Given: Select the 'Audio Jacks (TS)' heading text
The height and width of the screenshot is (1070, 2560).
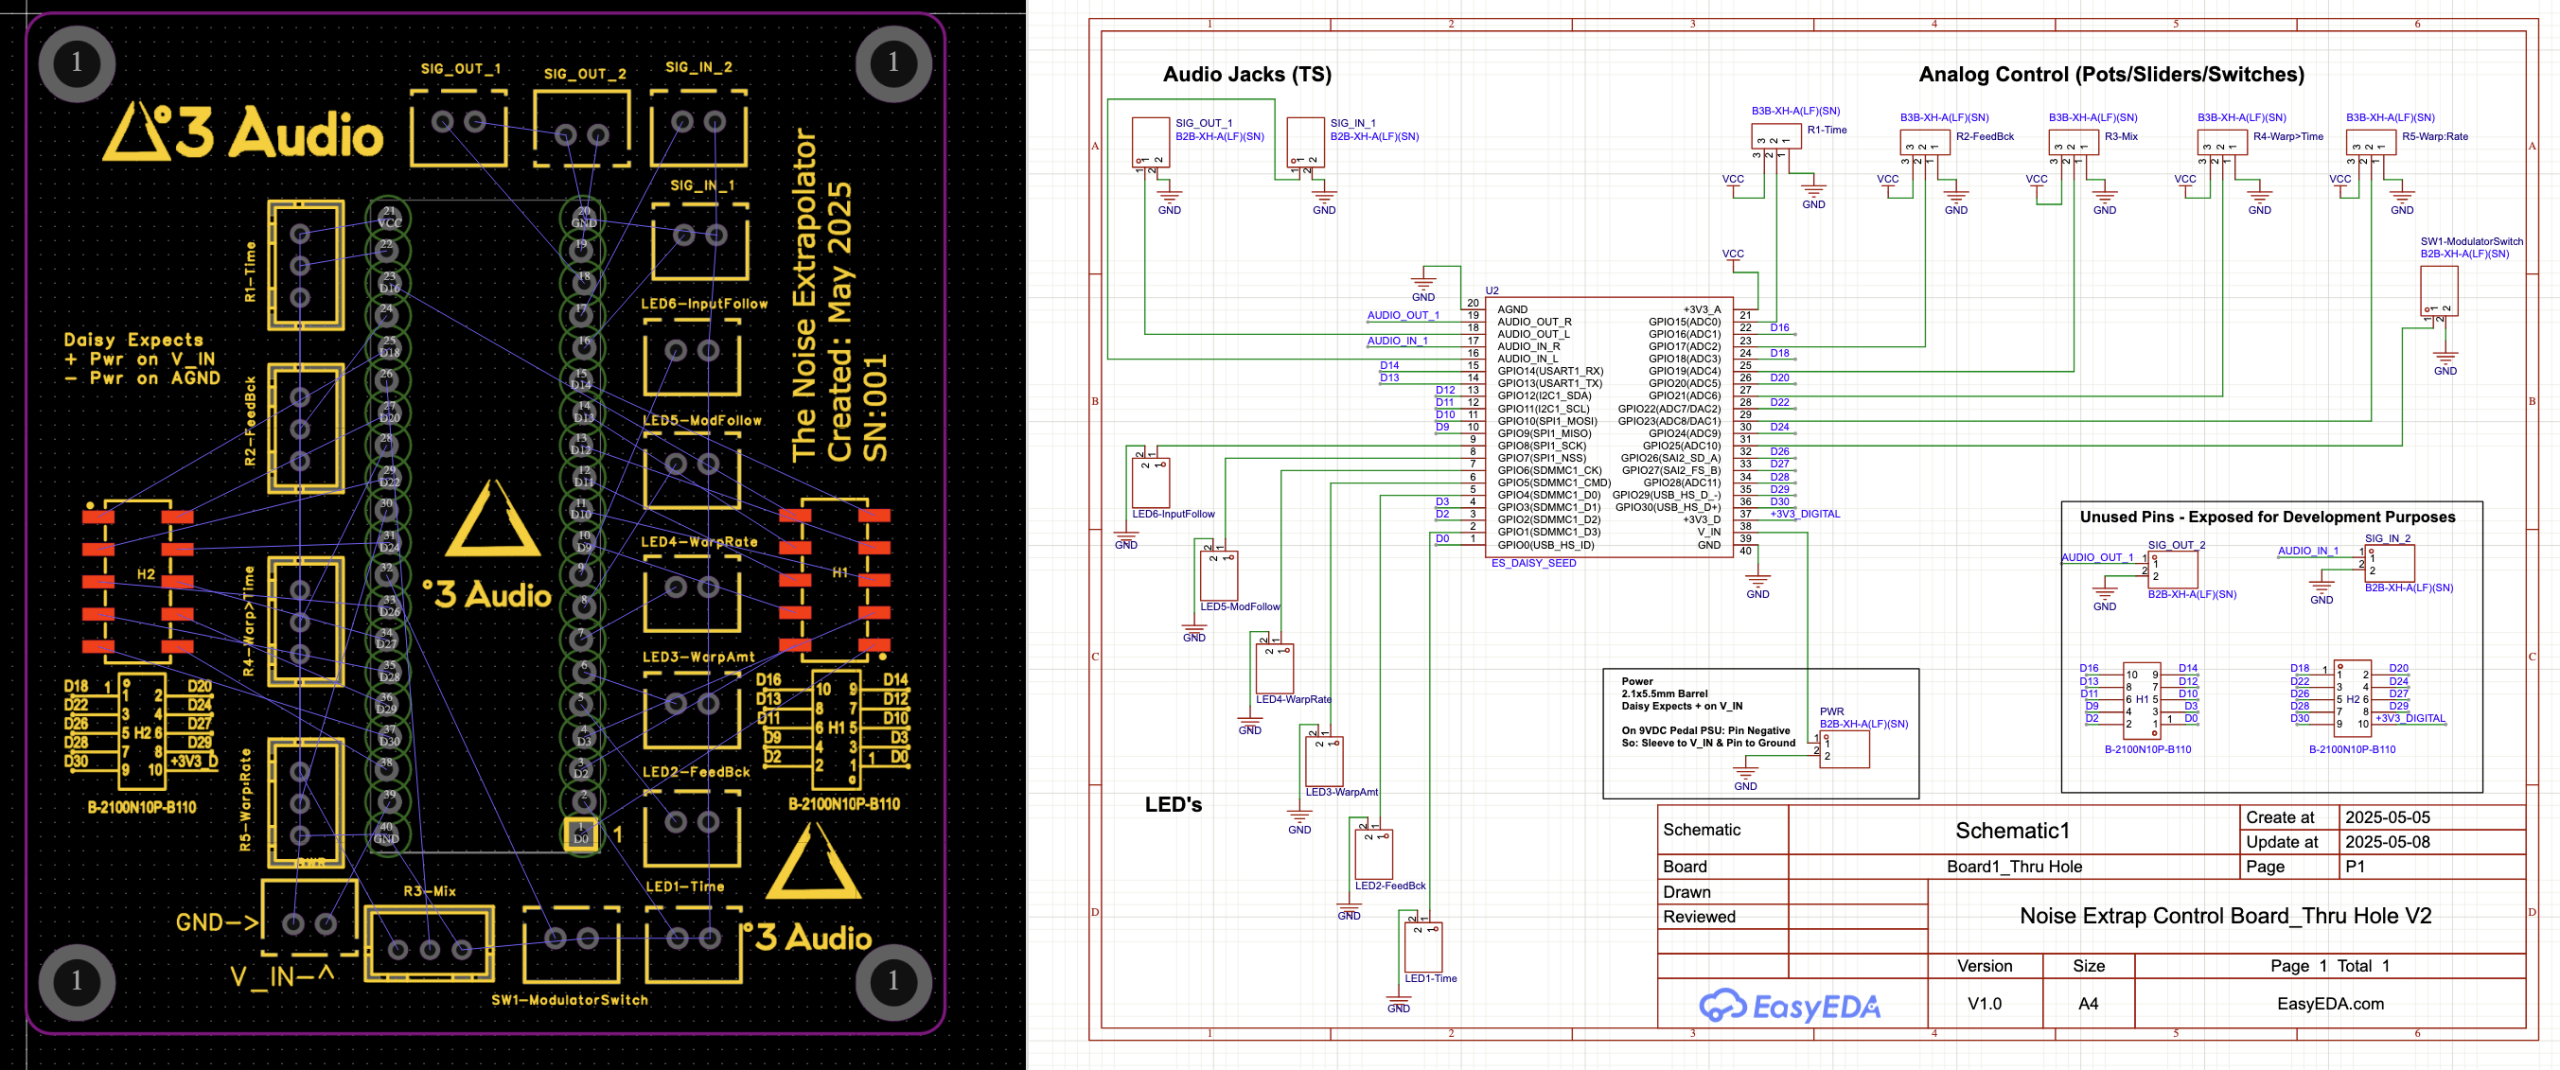Looking at the screenshot, I should (x=1246, y=75).
